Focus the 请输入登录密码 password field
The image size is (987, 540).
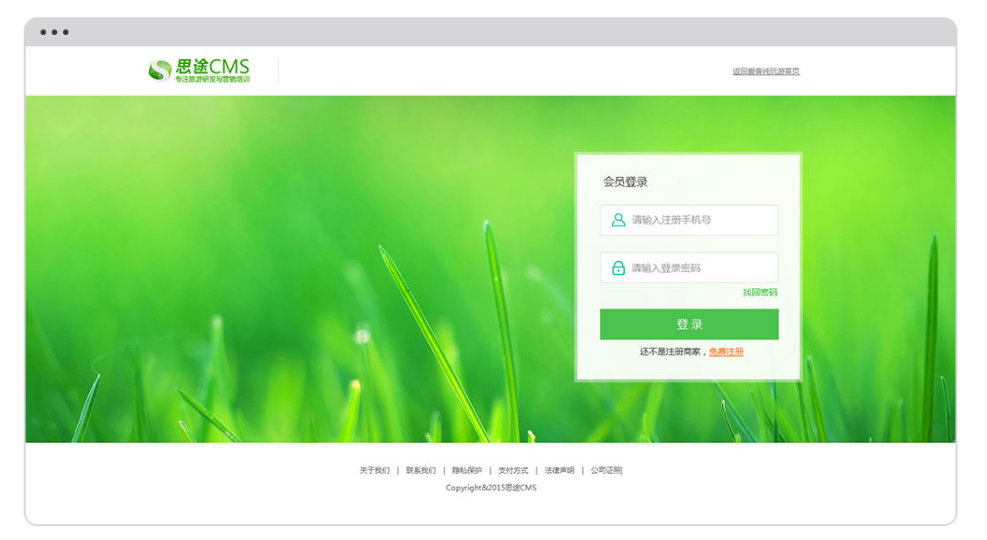700,268
